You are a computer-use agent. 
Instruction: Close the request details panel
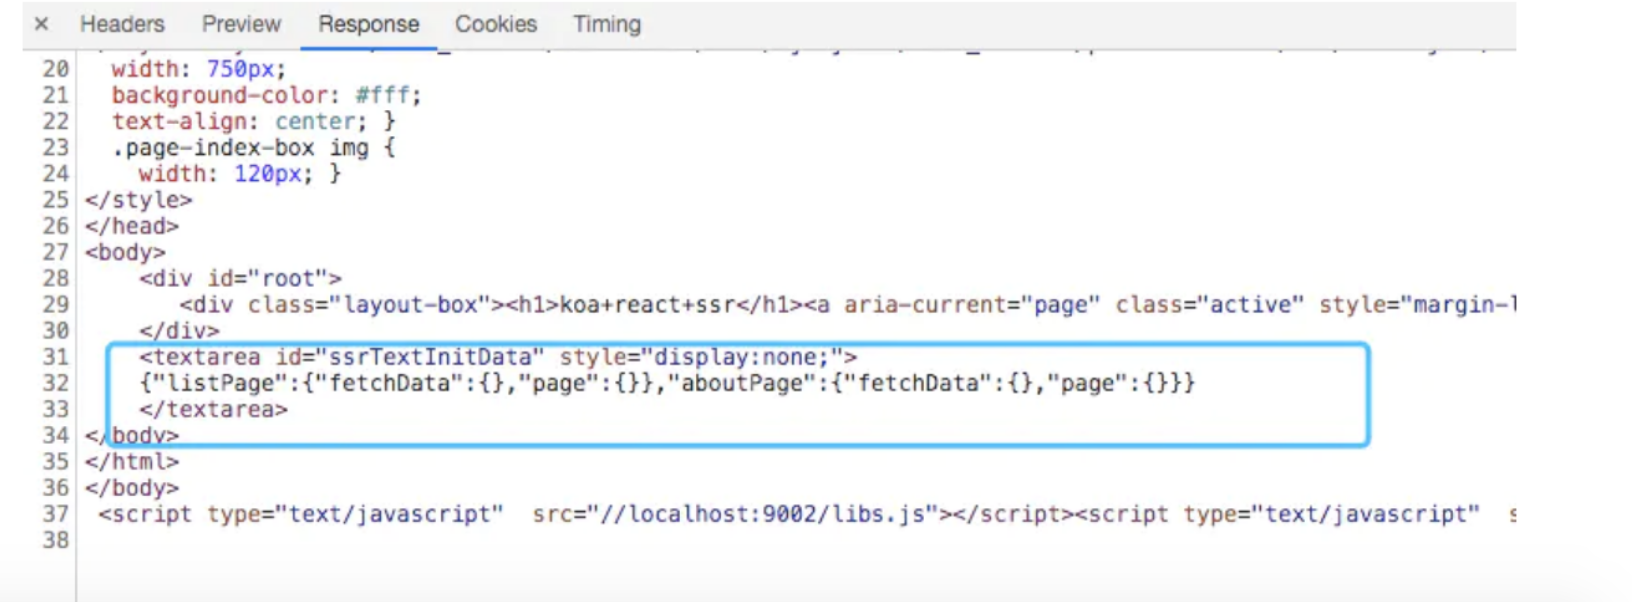[x=41, y=24]
